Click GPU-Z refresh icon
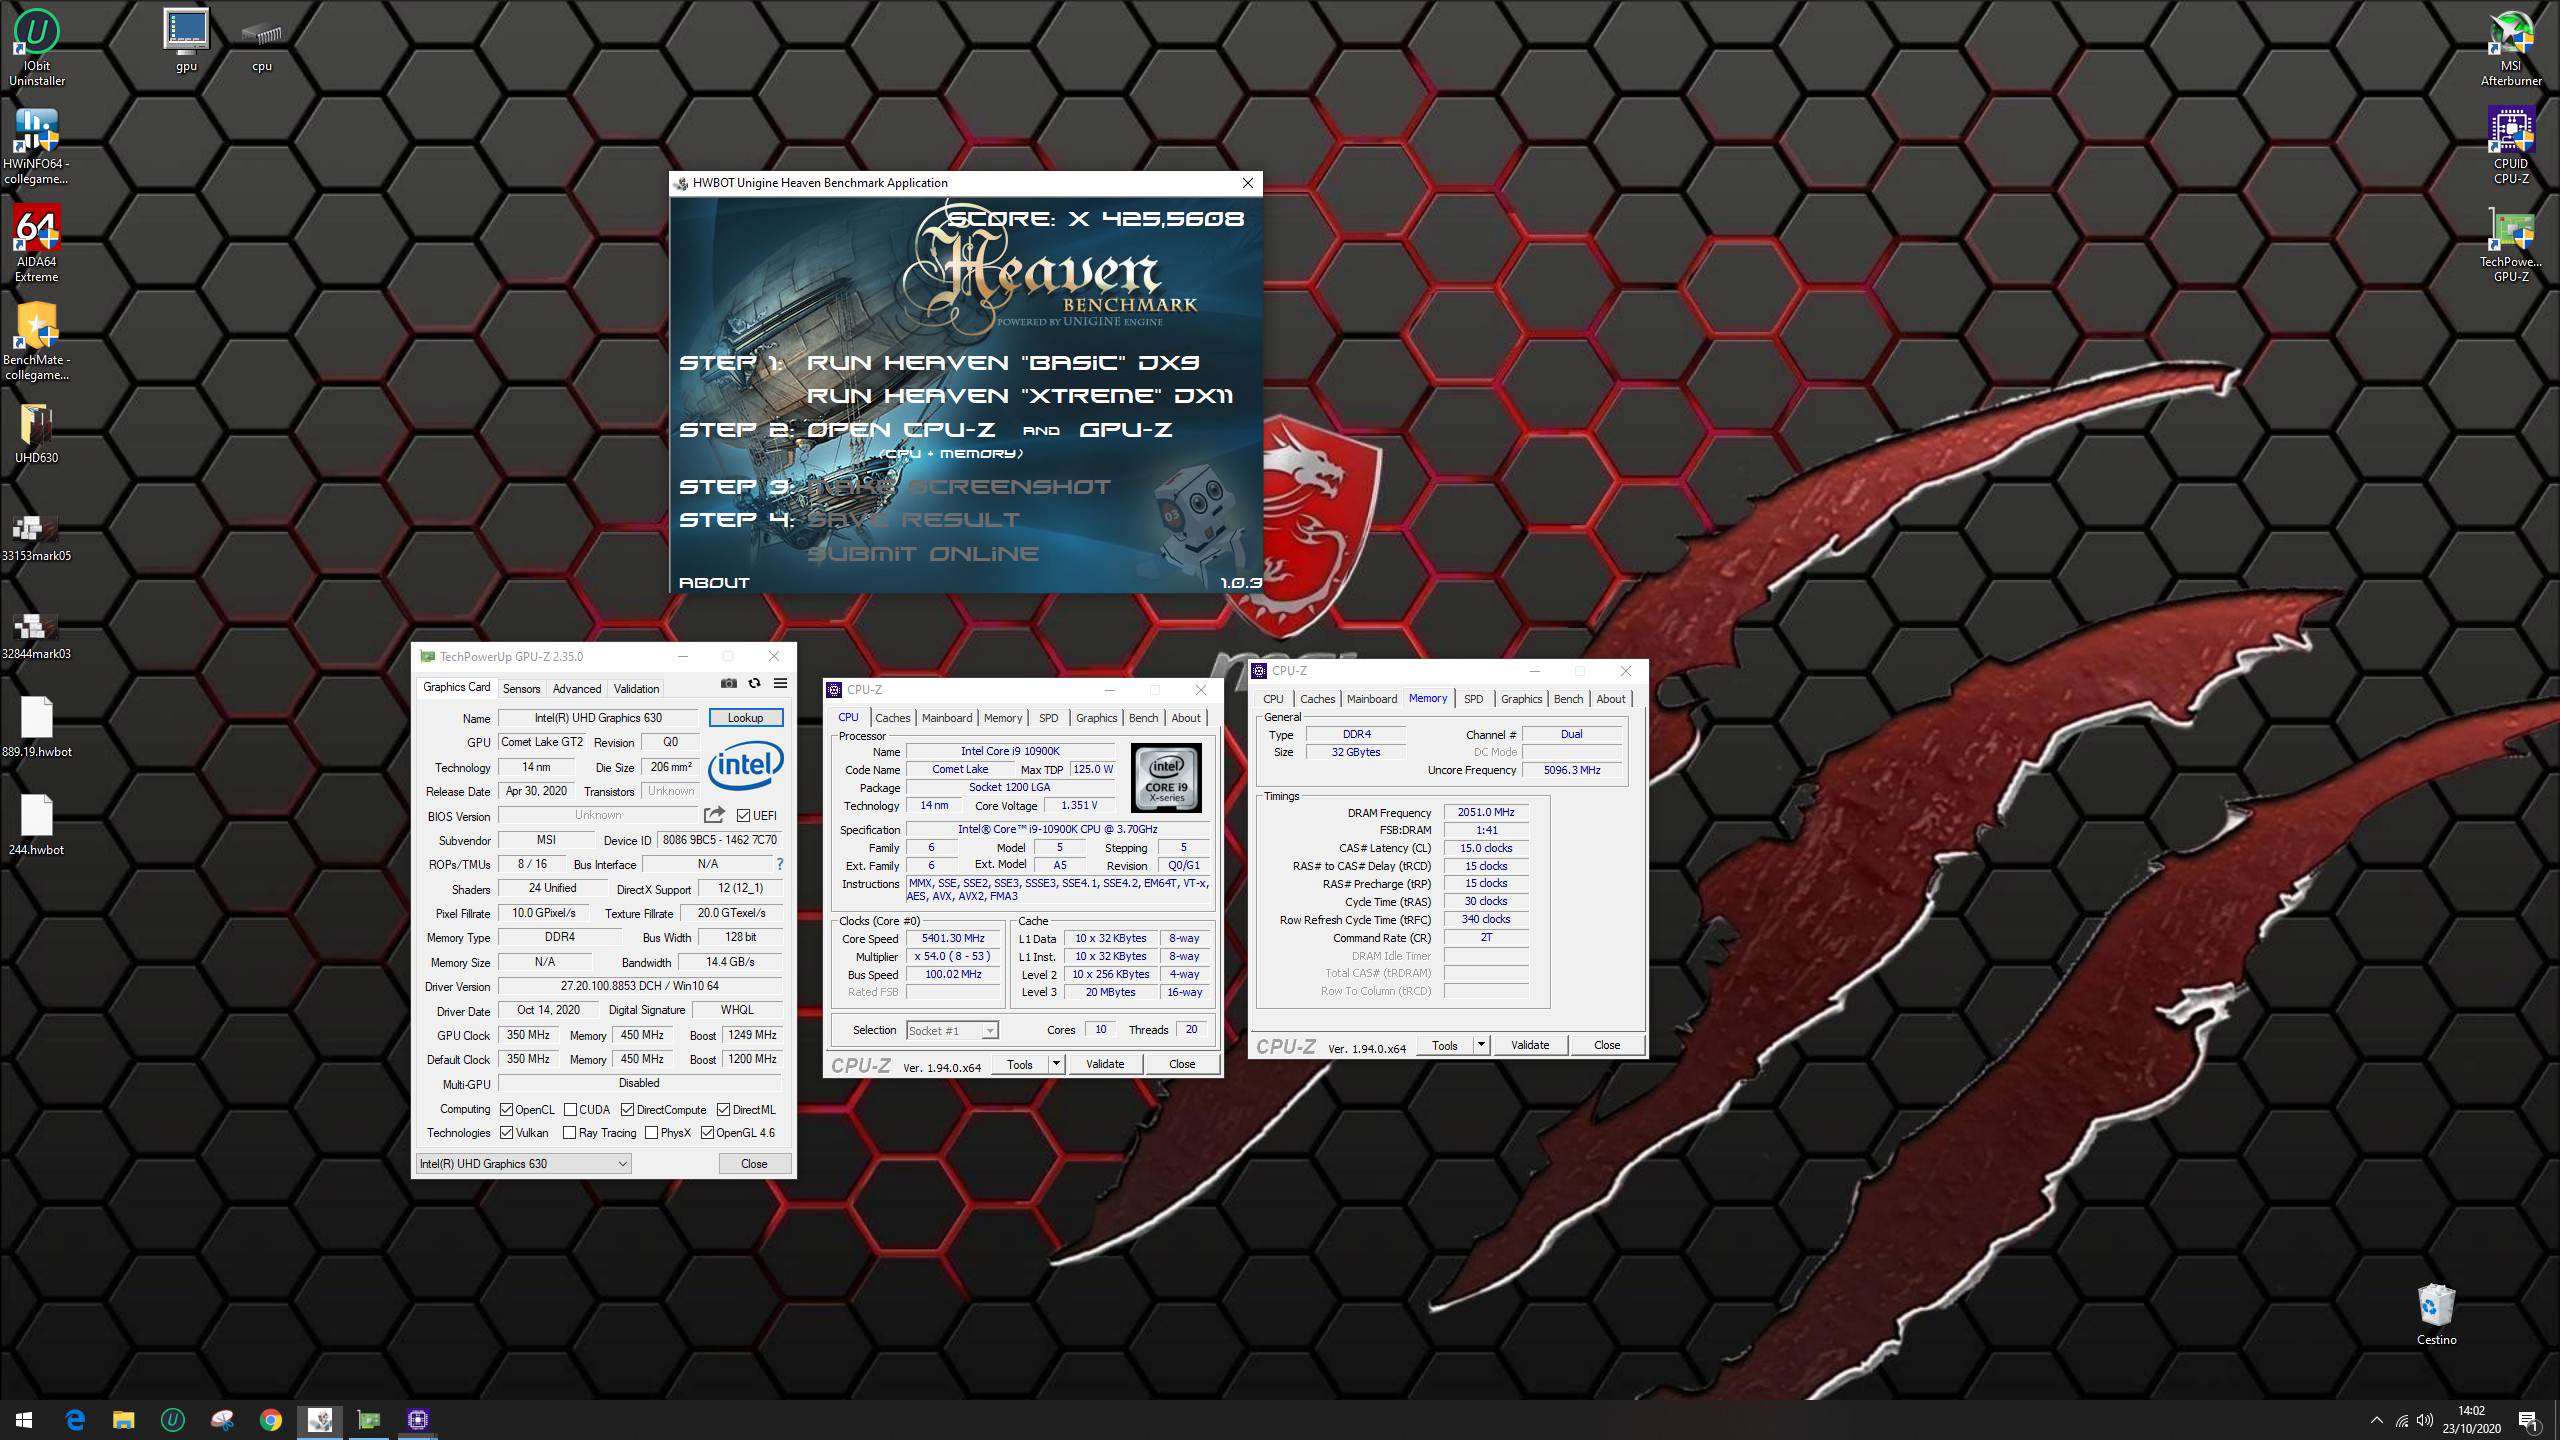This screenshot has height=1440, width=2560. (755, 684)
